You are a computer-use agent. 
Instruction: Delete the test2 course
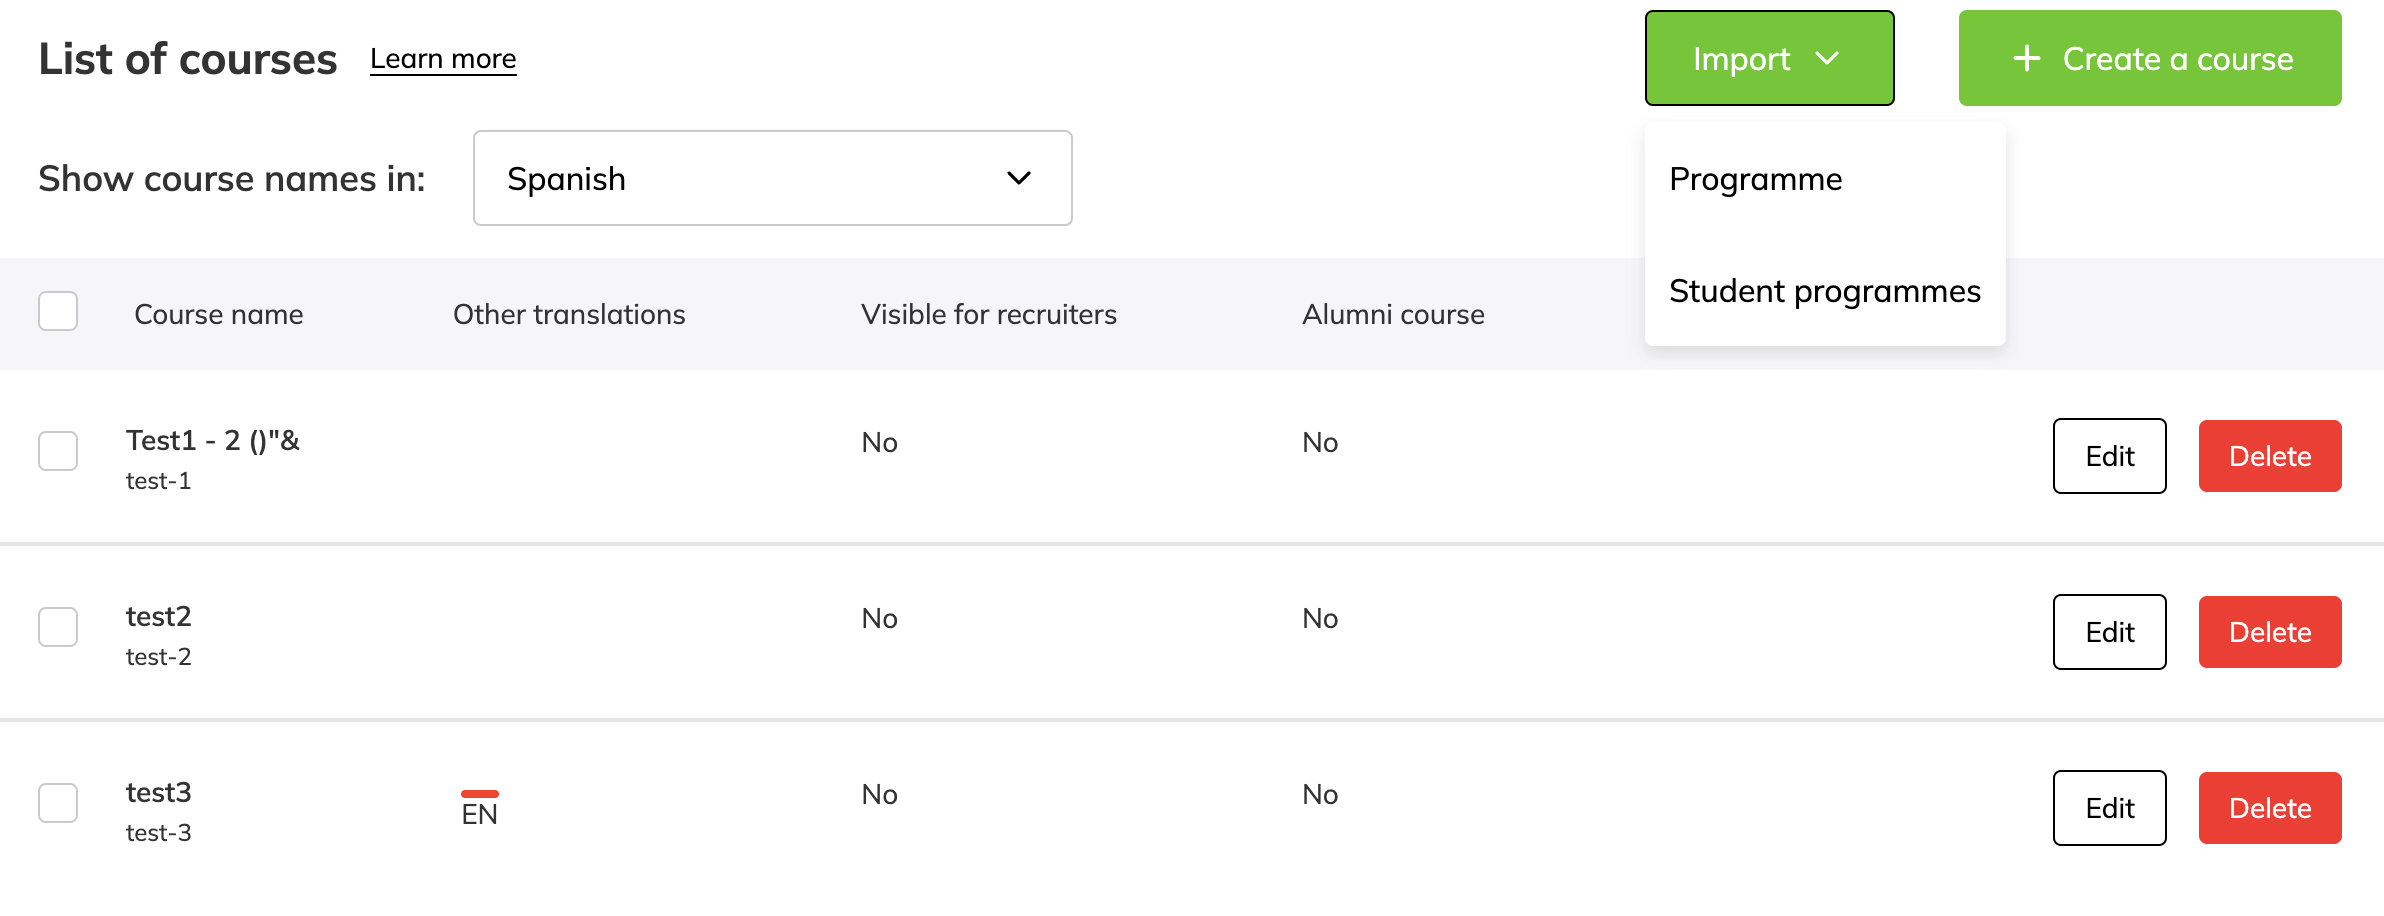pos(2269,632)
